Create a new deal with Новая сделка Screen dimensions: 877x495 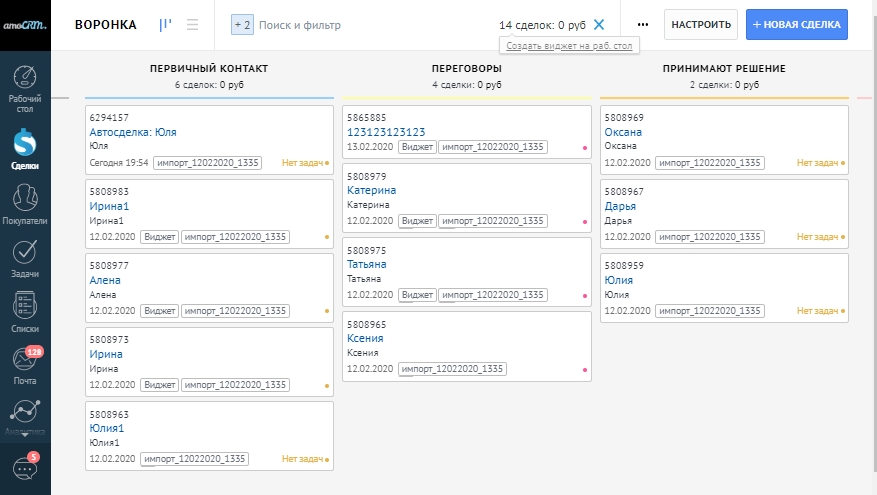click(796, 25)
